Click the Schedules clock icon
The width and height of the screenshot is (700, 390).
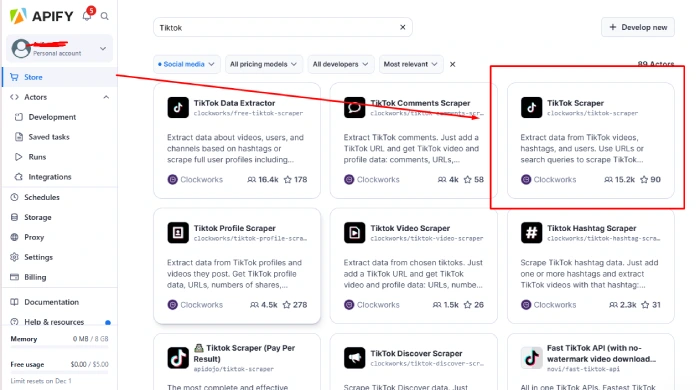coord(14,197)
